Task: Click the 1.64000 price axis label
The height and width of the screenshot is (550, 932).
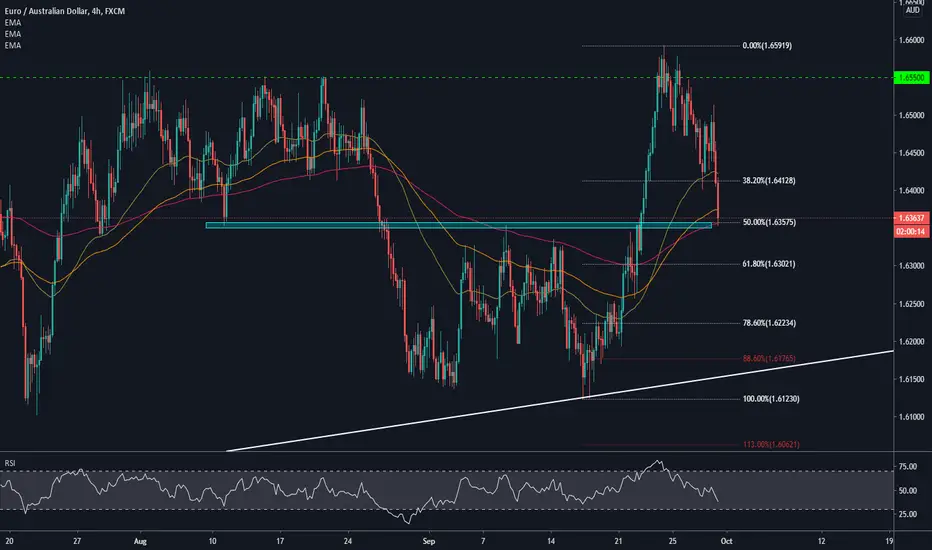Action: 911,191
